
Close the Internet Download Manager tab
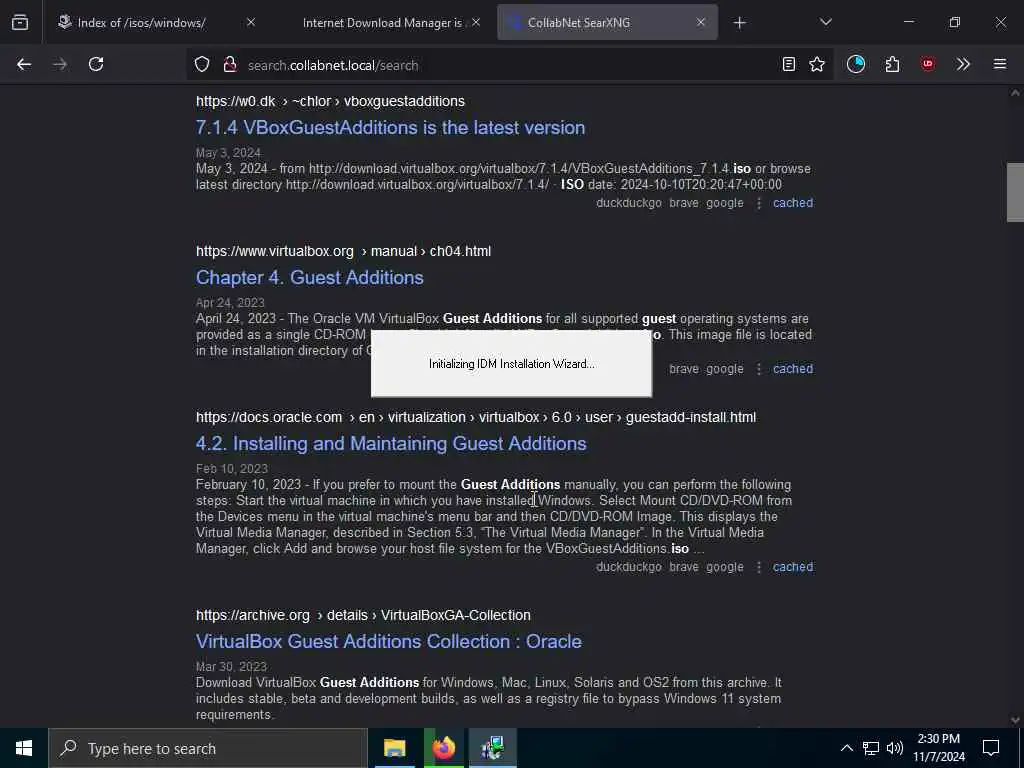point(476,22)
